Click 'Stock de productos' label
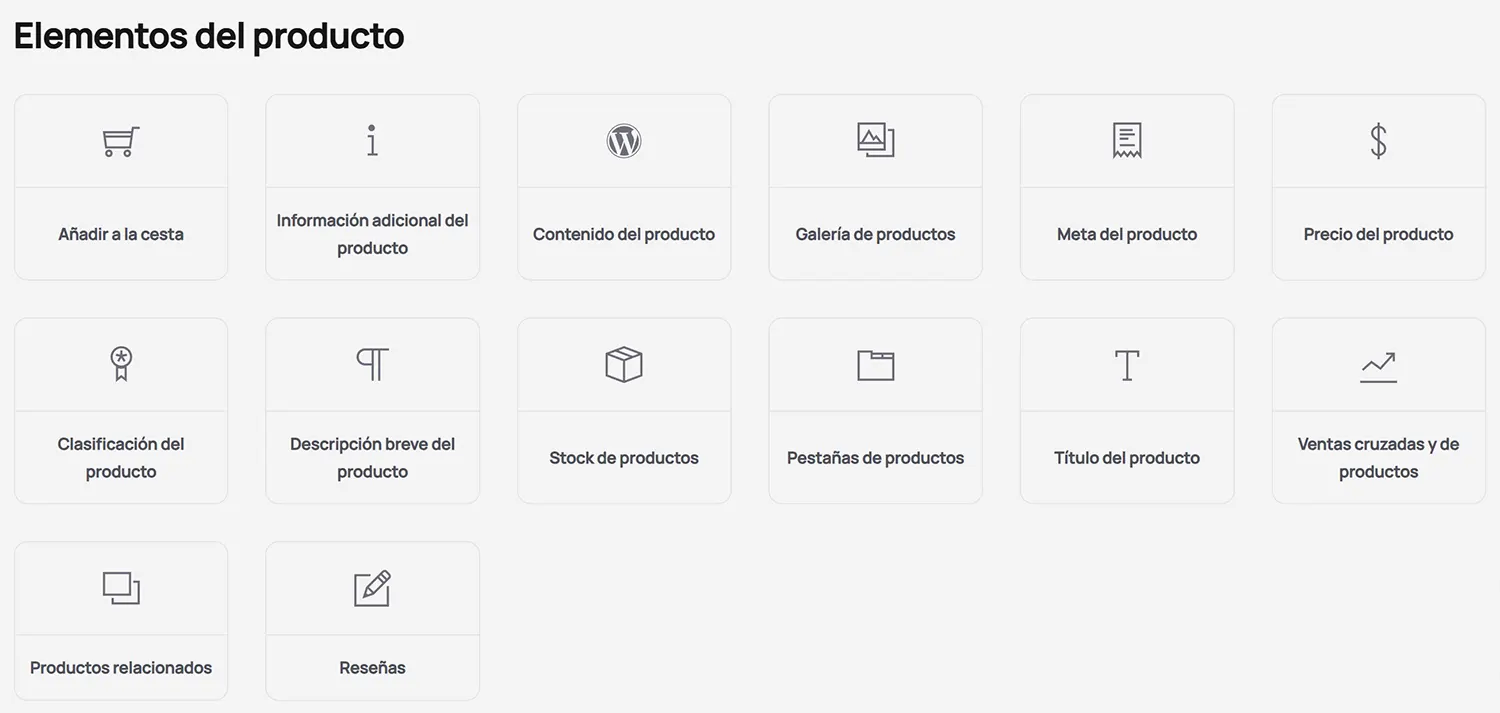1500x713 pixels. pyautogui.click(x=624, y=458)
